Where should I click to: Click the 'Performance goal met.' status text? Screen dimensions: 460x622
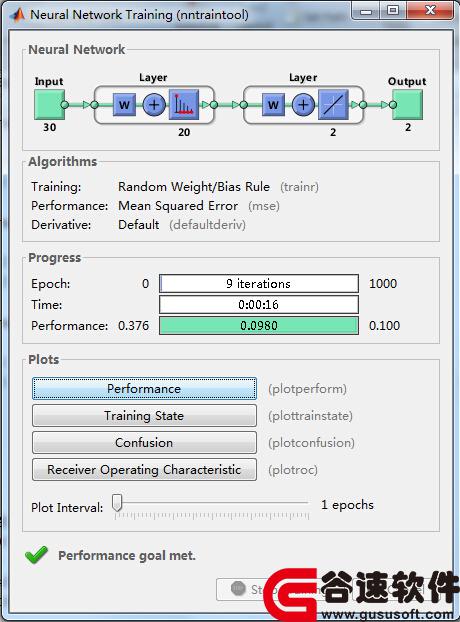point(127,555)
